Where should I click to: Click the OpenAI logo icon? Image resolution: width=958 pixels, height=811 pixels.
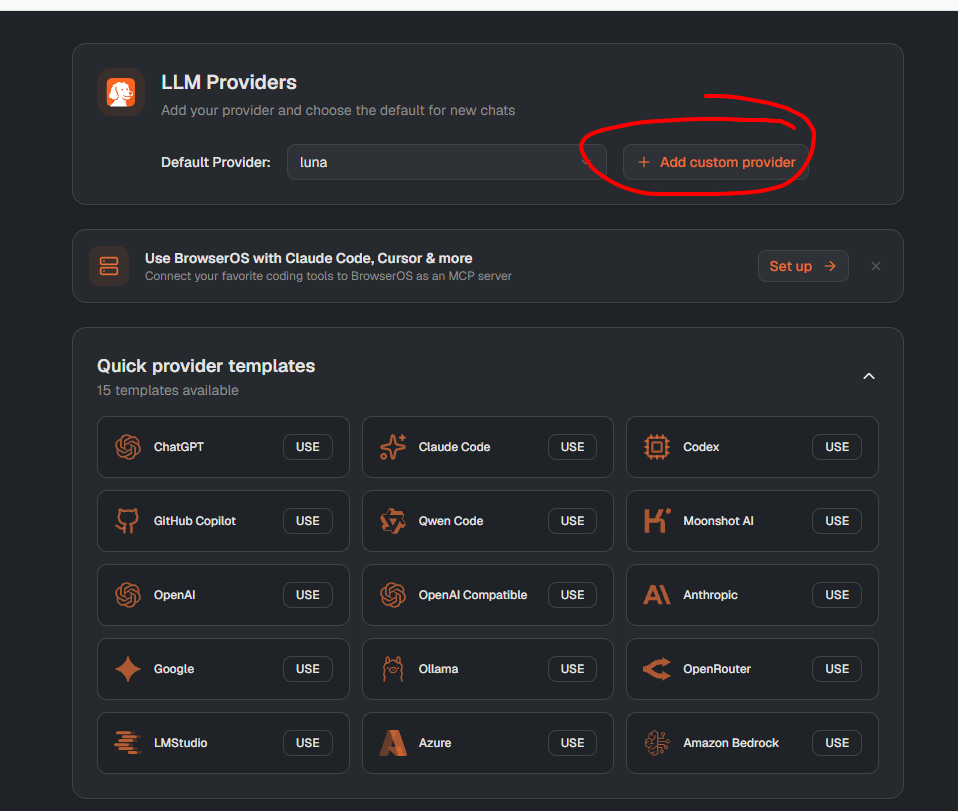128,595
